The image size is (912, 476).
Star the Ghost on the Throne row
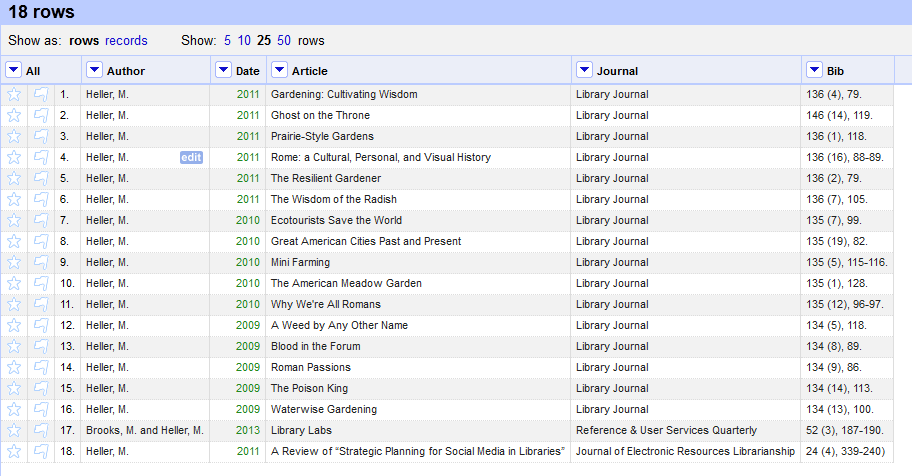pos(14,115)
